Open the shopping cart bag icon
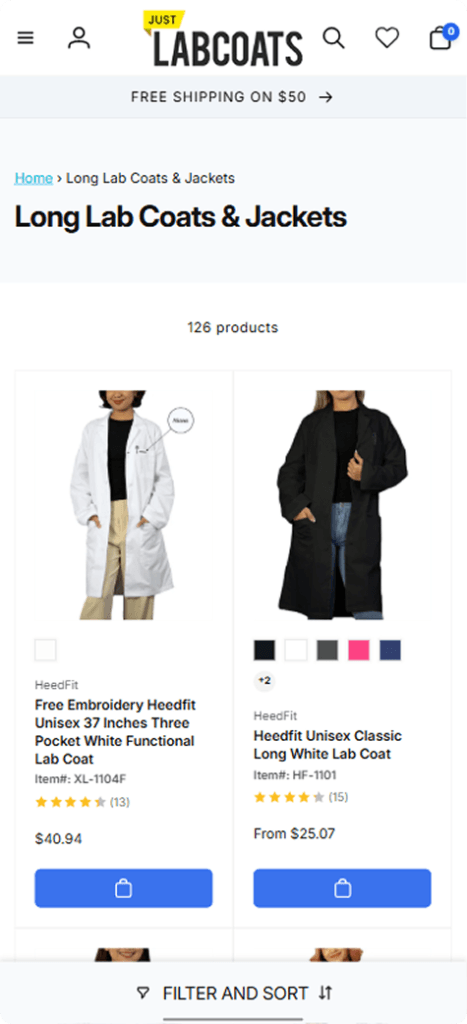The height and width of the screenshot is (1024, 467). 441,37
